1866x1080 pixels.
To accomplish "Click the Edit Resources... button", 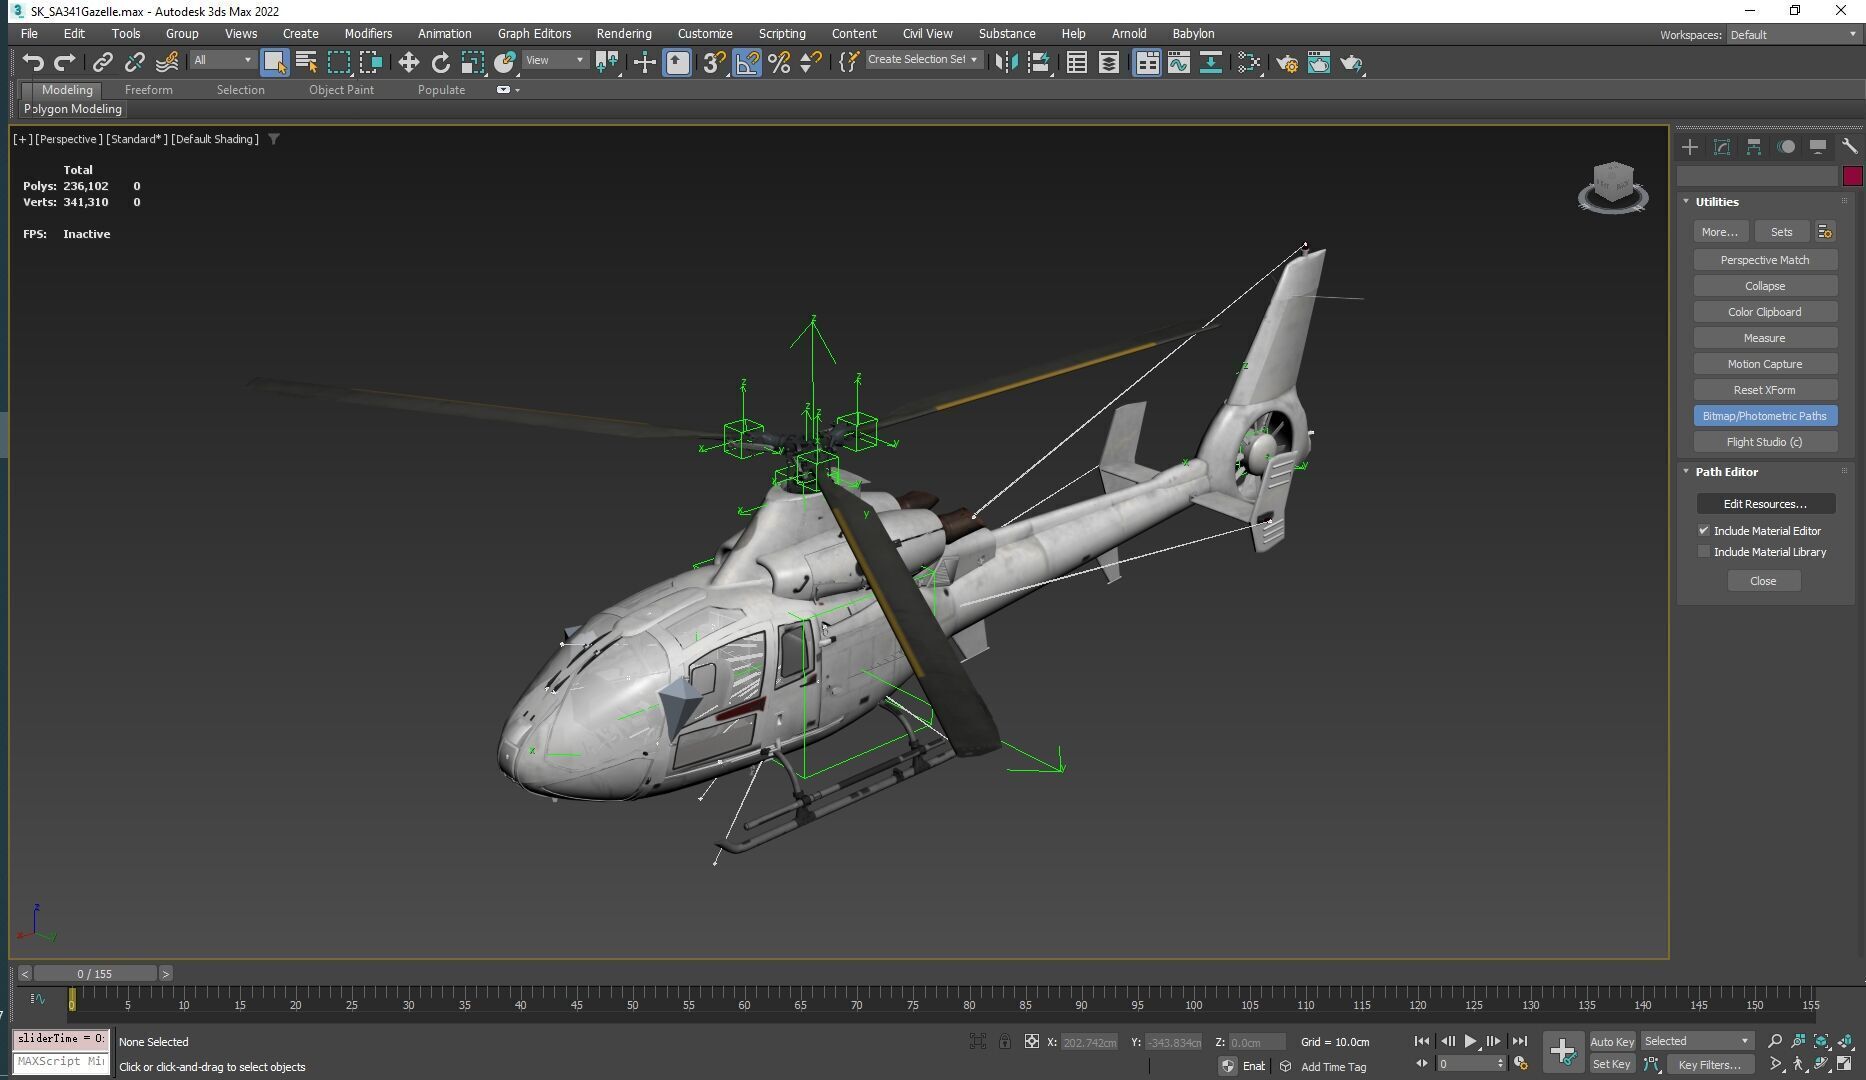I will click(x=1765, y=504).
